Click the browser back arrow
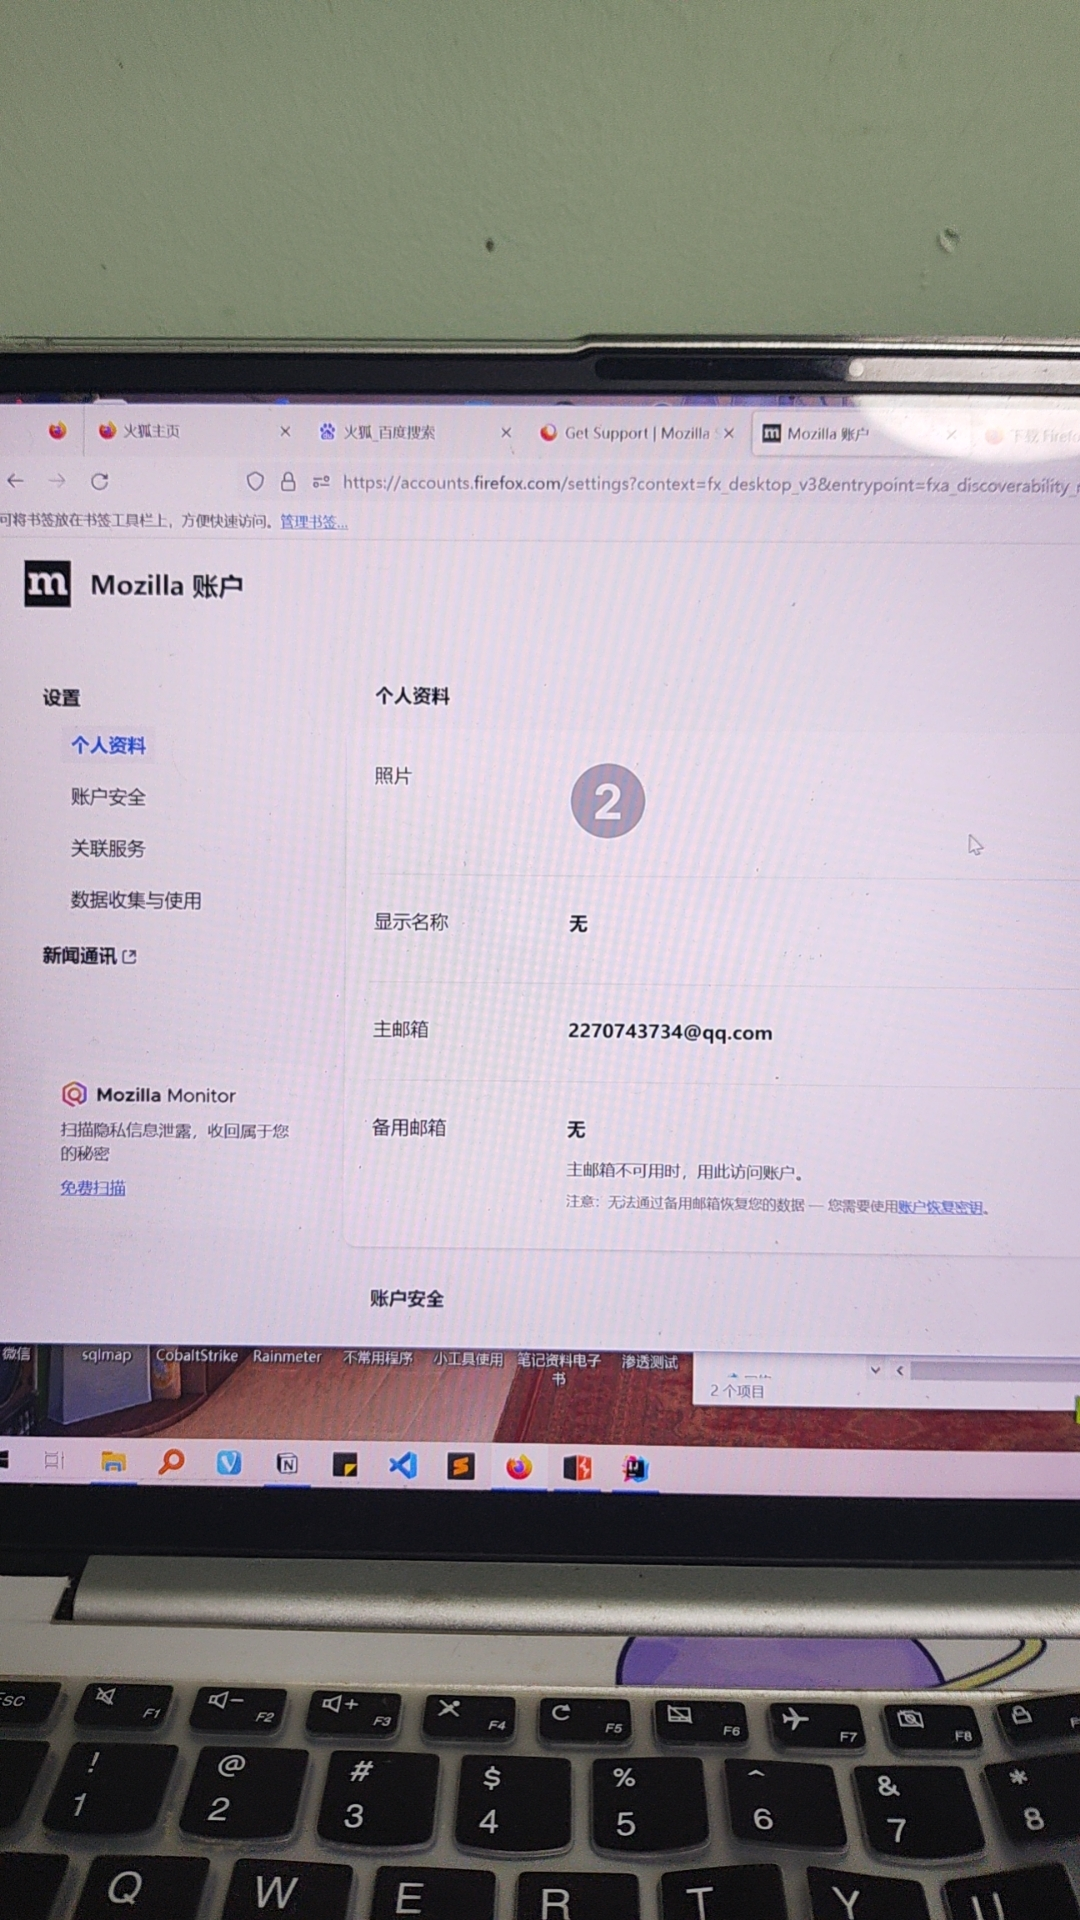The width and height of the screenshot is (1080, 1920). coord(16,481)
